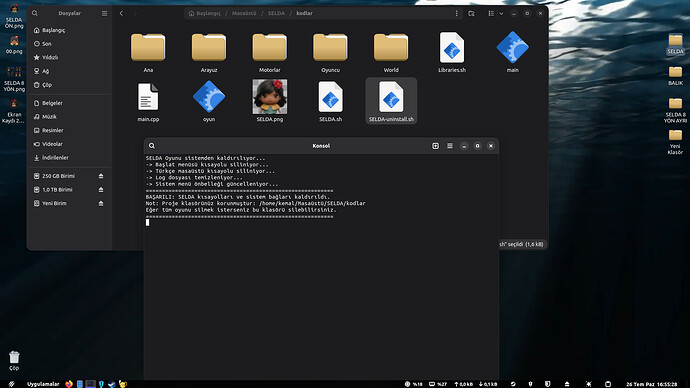
Task: Click the Konsol search icon
Action: tap(152, 146)
